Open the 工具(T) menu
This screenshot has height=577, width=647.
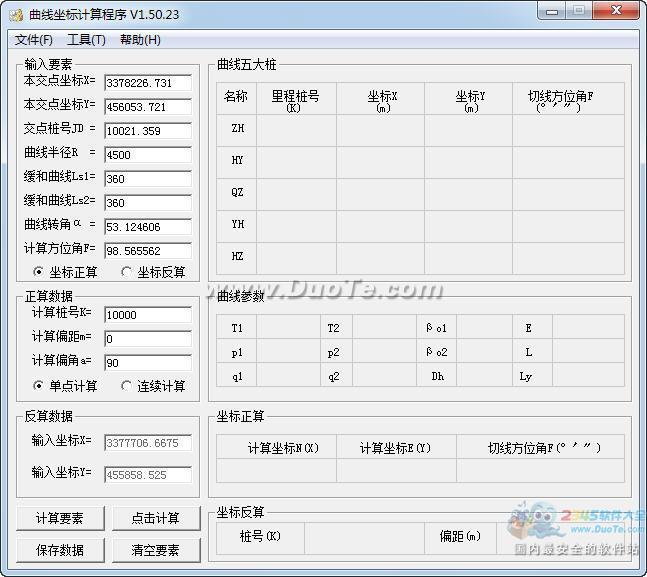(86, 40)
